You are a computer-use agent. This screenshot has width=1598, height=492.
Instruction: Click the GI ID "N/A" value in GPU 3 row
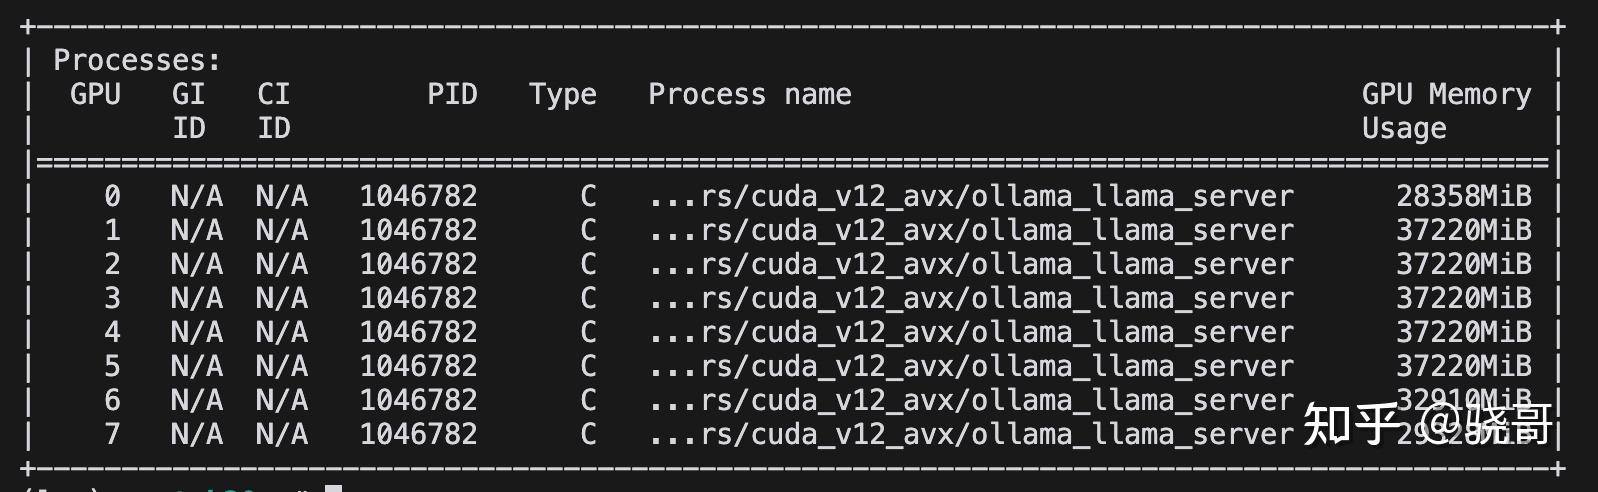(196, 298)
